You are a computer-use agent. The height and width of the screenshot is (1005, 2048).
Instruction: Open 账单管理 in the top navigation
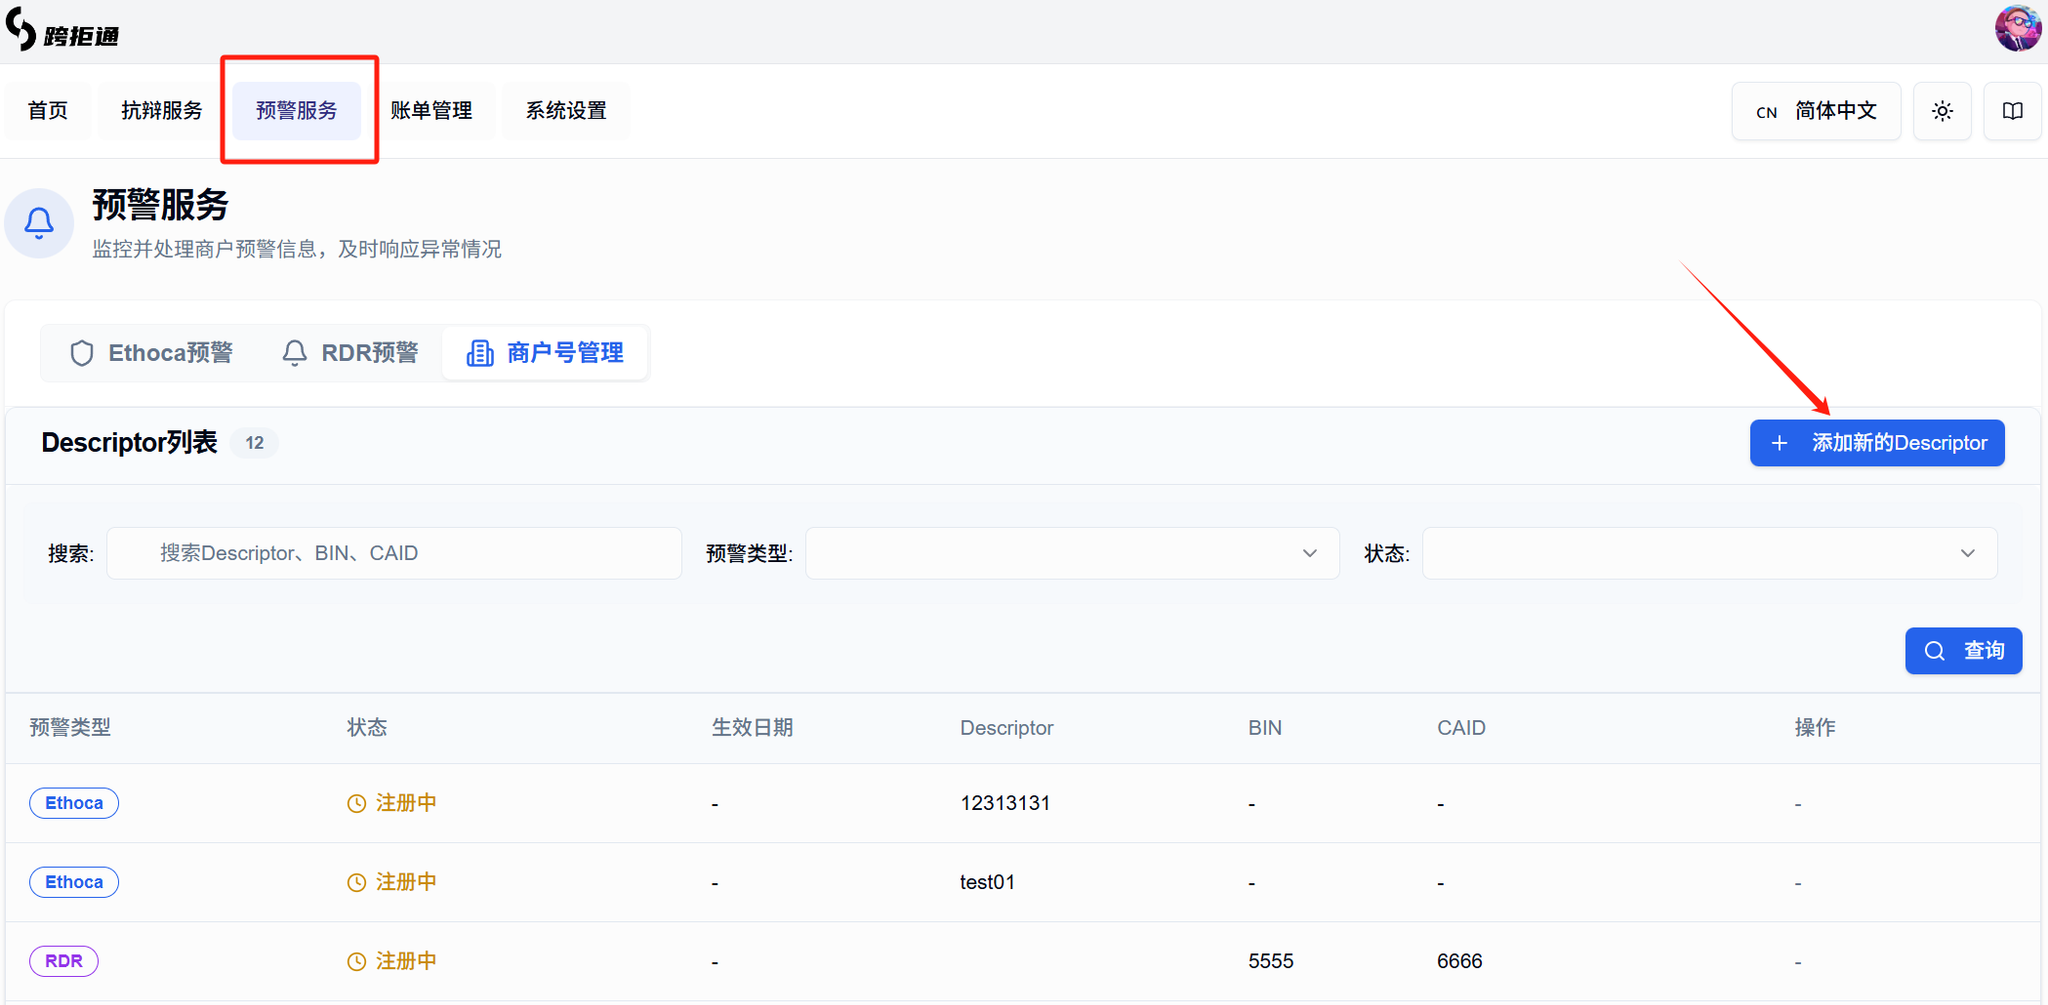point(431,111)
